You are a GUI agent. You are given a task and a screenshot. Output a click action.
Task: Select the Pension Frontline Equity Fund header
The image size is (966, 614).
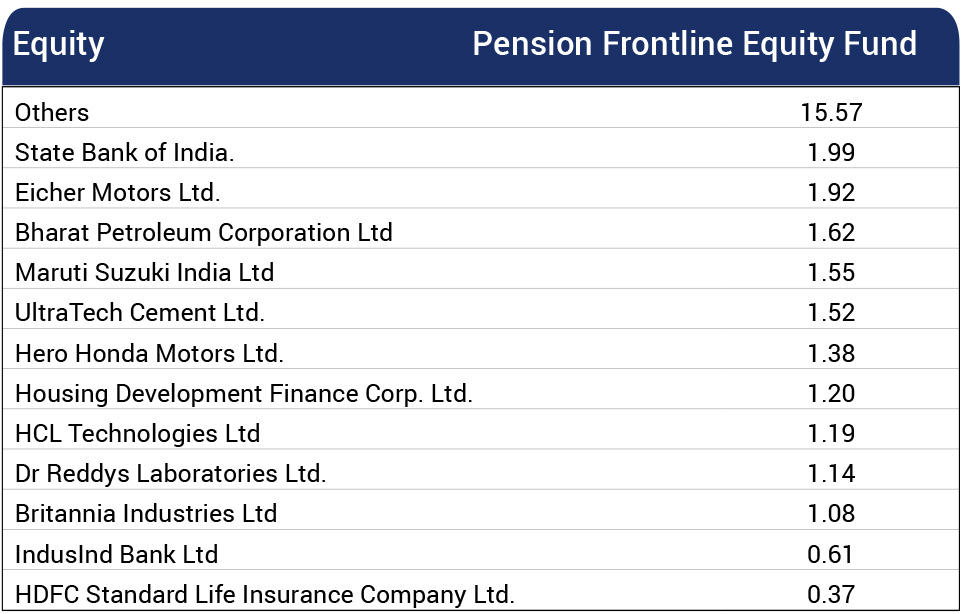point(694,44)
